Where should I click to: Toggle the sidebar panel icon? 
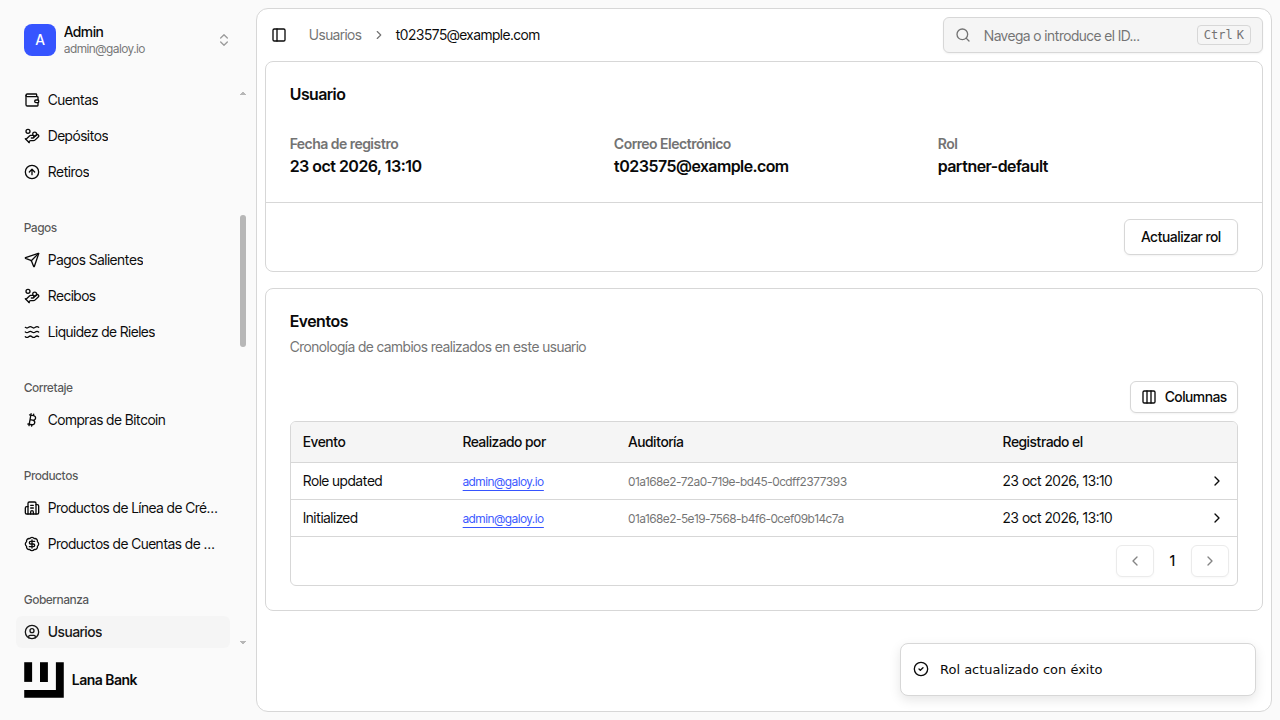(x=279, y=35)
